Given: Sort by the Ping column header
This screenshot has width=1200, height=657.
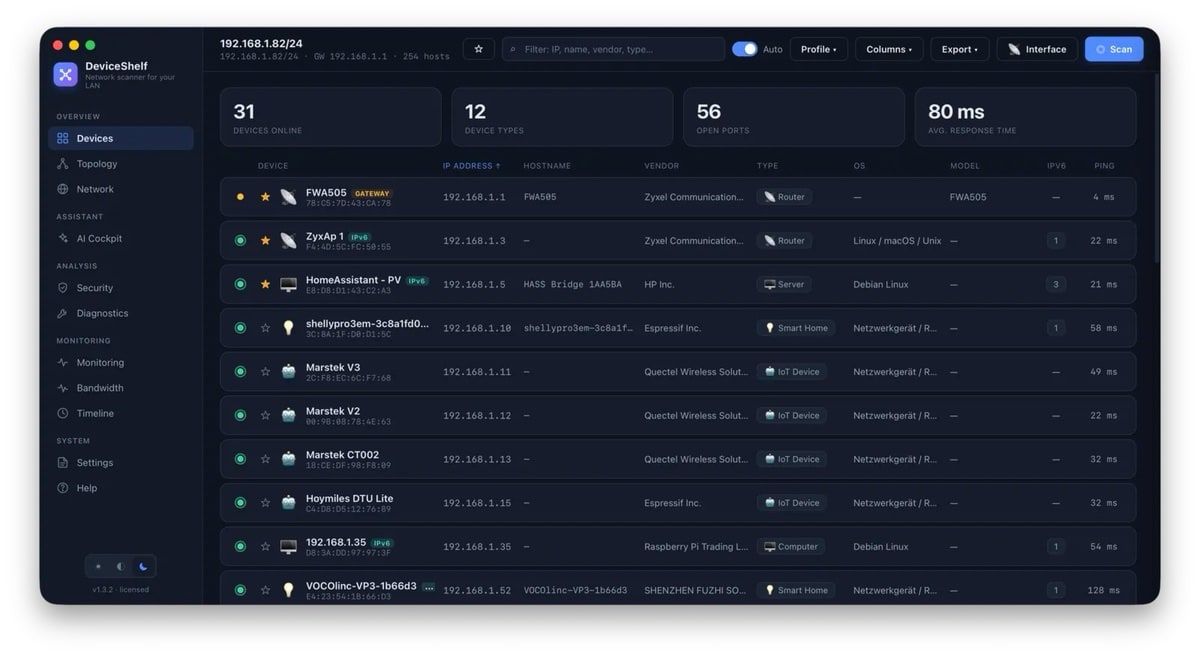Looking at the screenshot, I should 1104,166.
